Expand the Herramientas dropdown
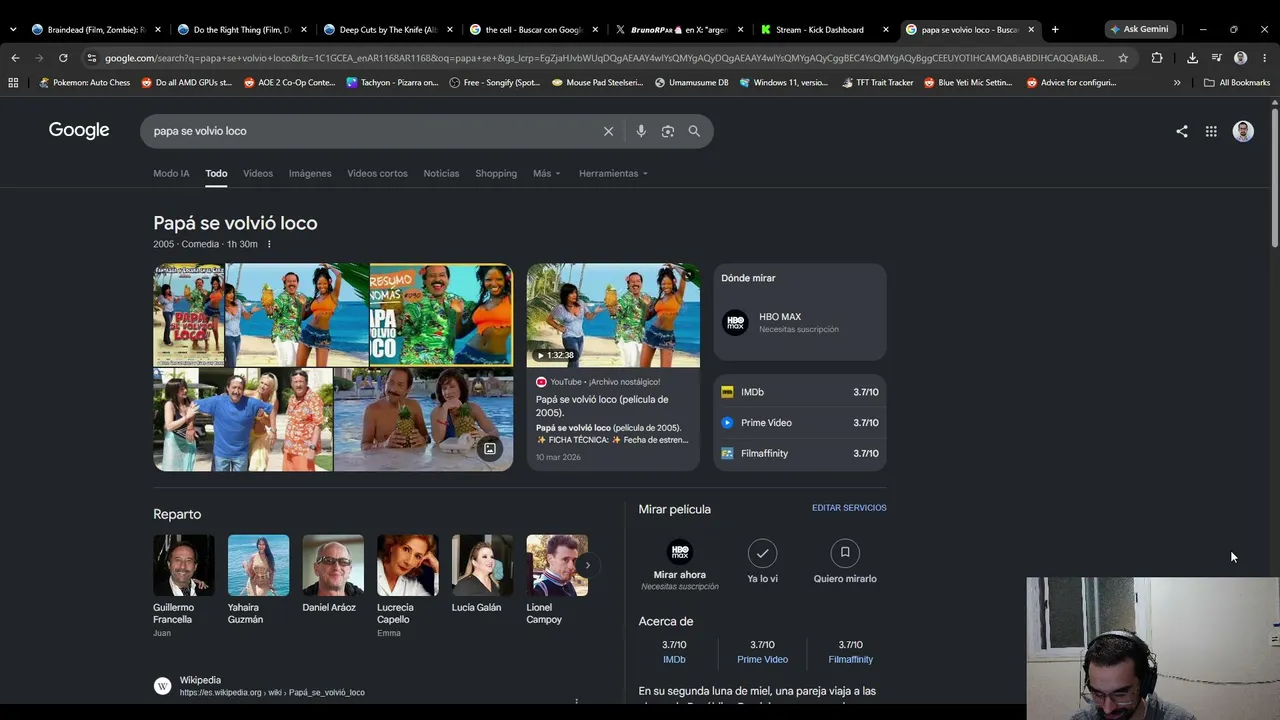 [613, 173]
